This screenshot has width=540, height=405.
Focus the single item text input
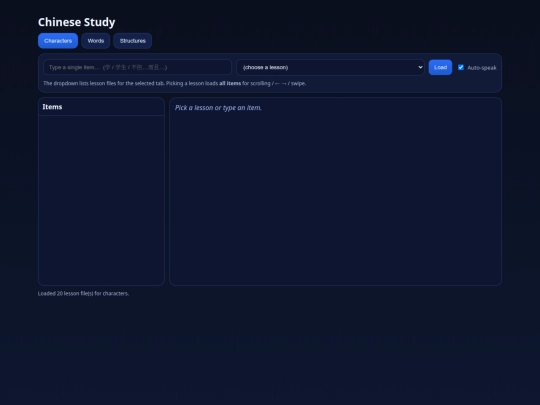137,67
